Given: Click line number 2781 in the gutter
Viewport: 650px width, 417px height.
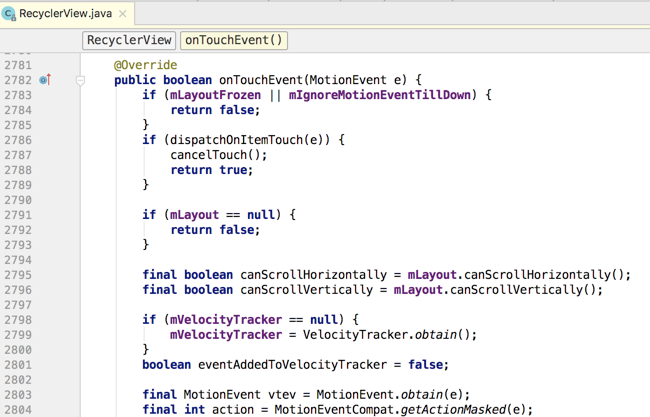Looking at the screenshot, I should [18, 65].
